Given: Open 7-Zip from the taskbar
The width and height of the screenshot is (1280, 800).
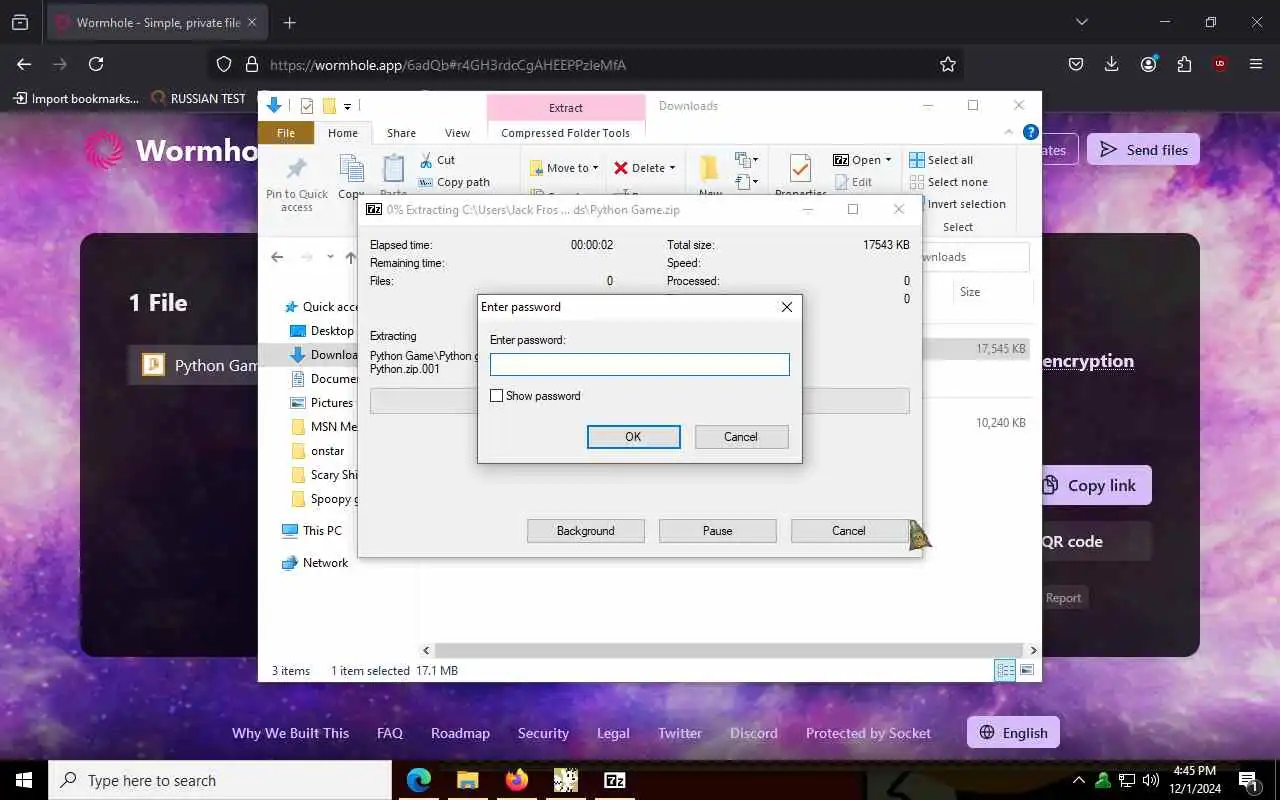Looking at the screenshot, I should 615,780.
